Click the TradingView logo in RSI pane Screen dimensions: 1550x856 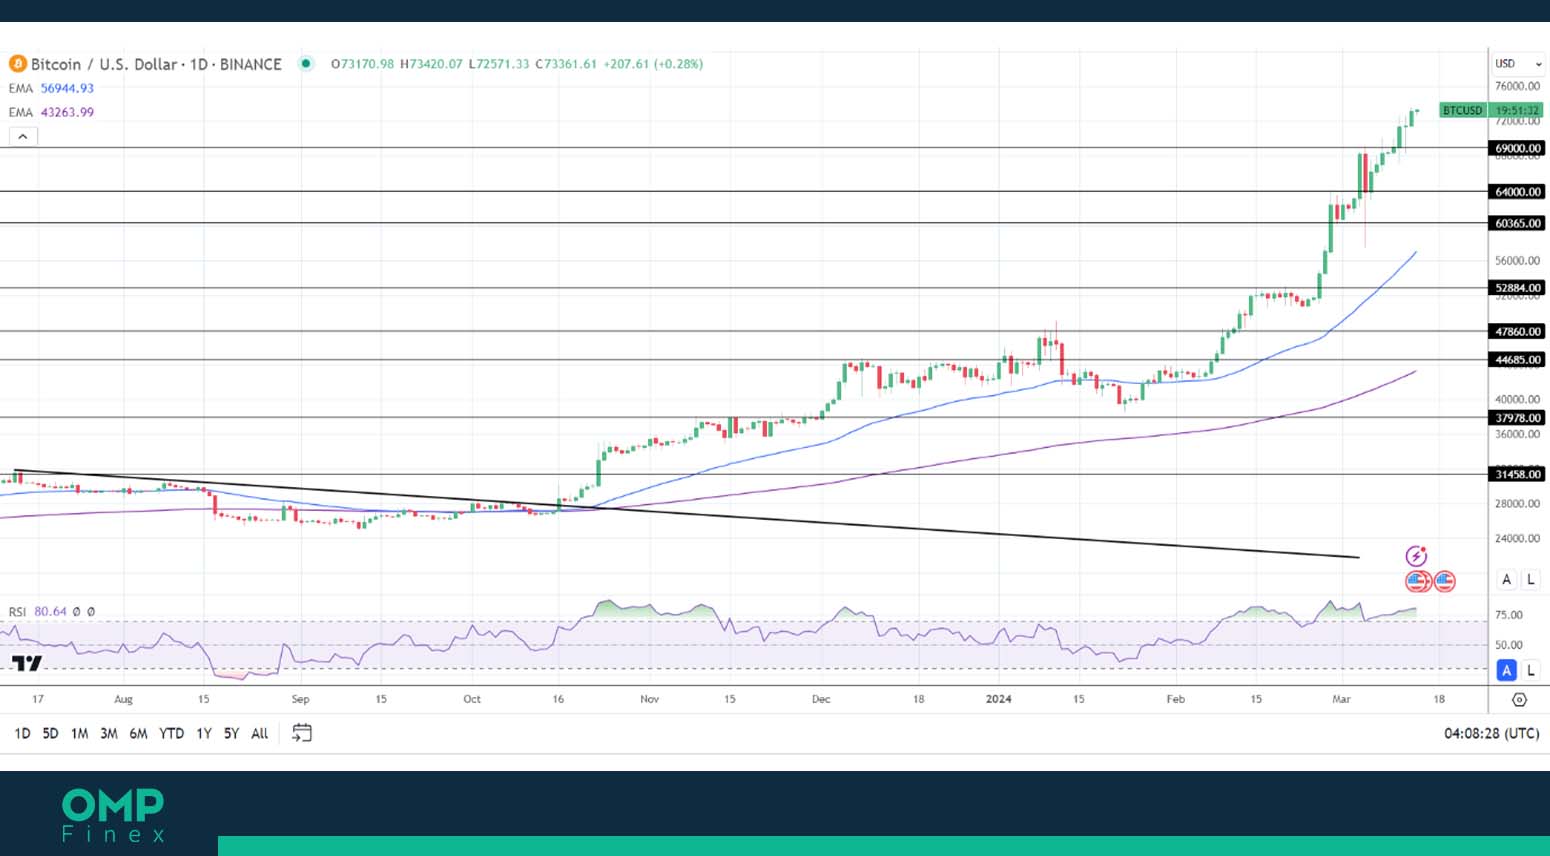coord(27,663)
